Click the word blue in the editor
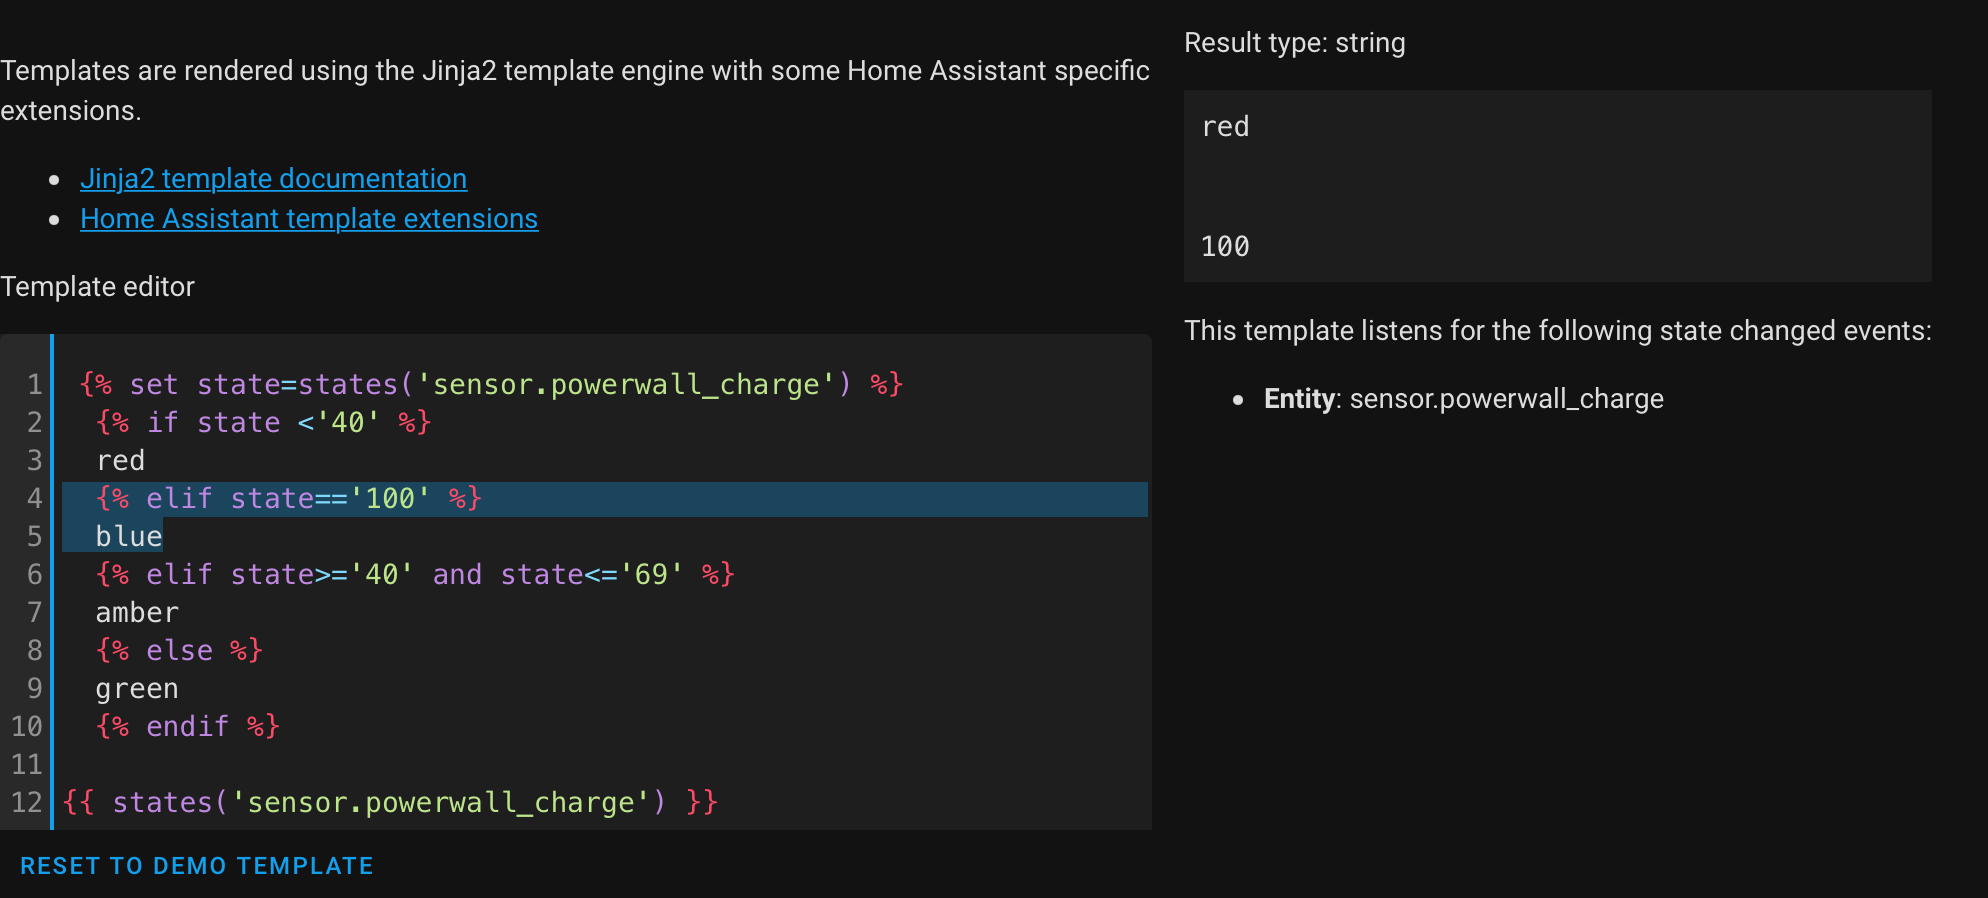The image size is (1988, 898). pyautogui.click(x=129, y=537)
